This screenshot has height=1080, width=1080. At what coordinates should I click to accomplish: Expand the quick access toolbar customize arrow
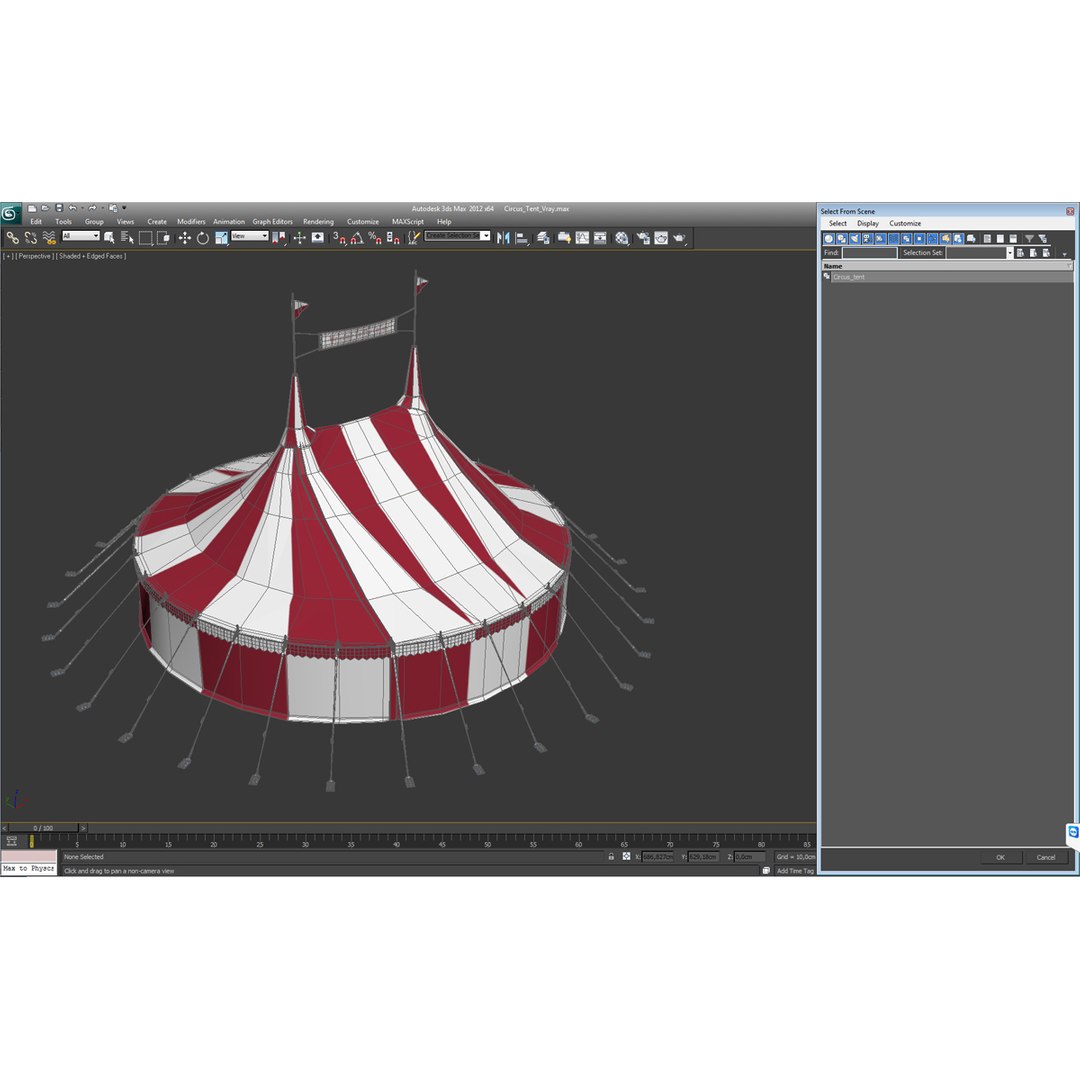(125, 208)
